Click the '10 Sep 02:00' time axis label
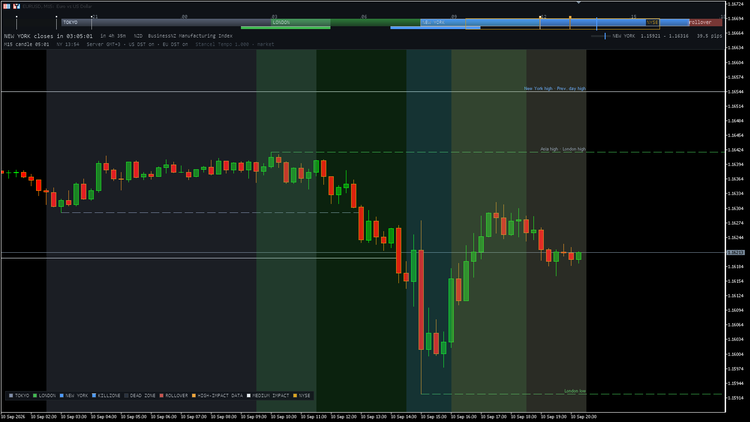The image size is (750, 422). click(44, 417)
